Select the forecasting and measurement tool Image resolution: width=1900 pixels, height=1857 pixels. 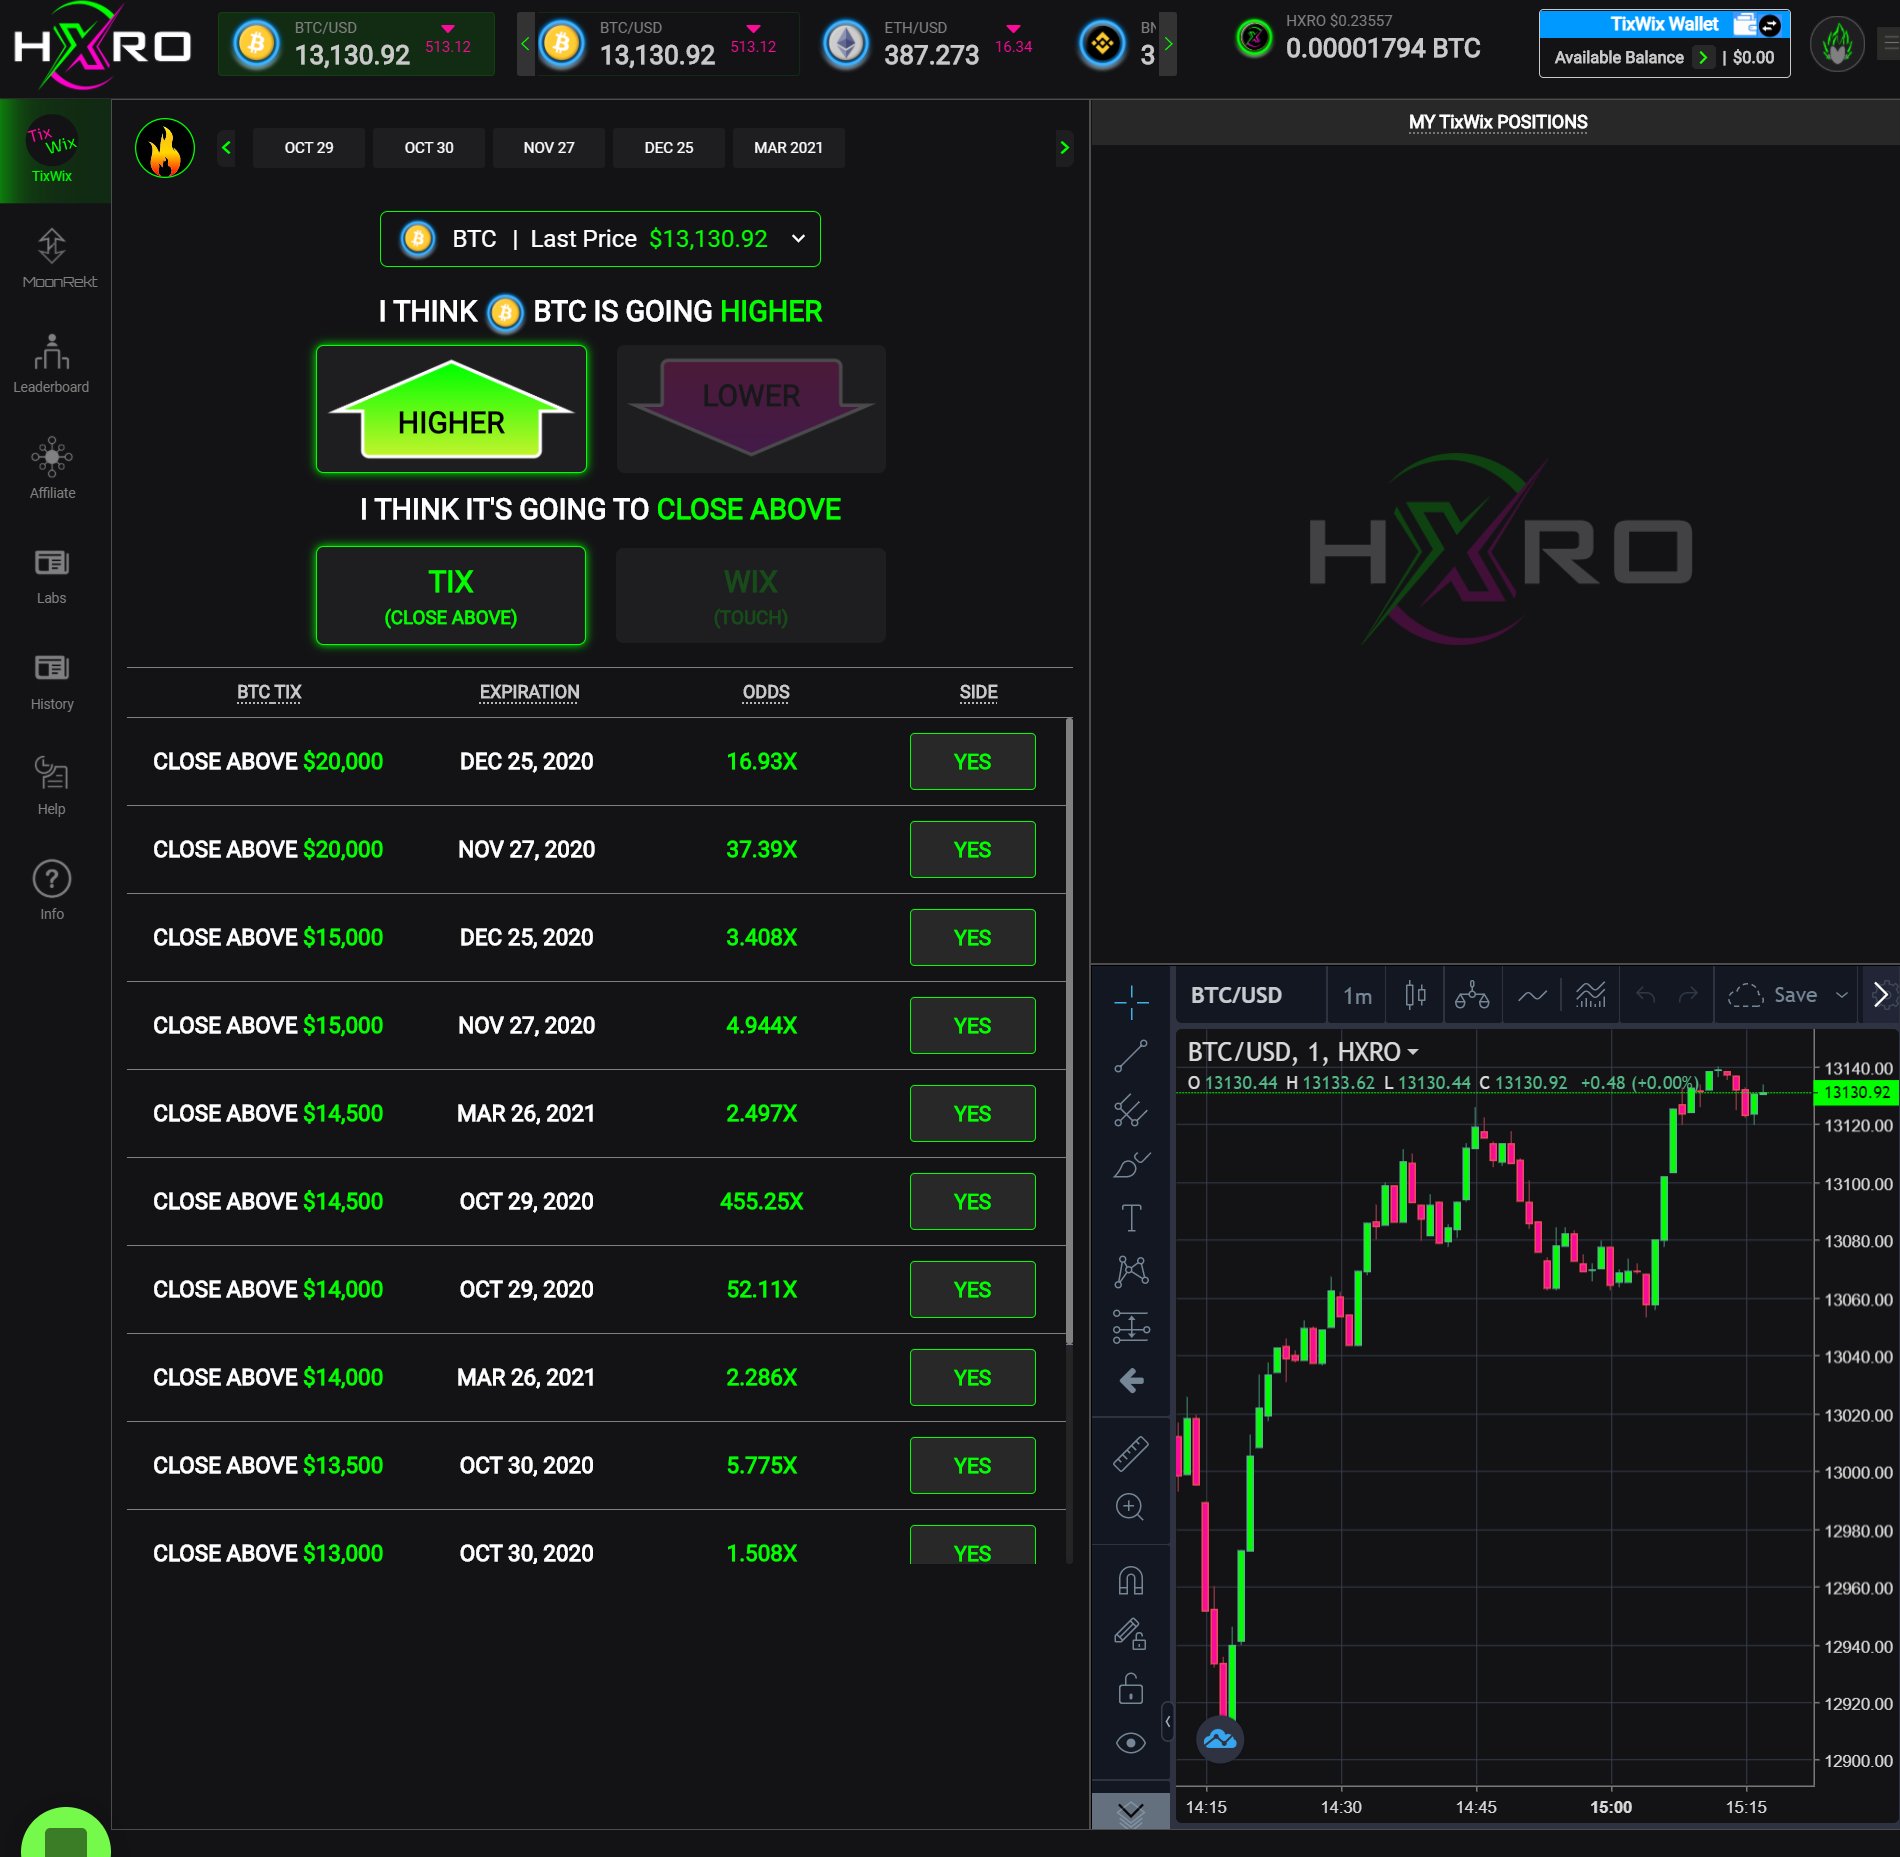click(x=1131, y=1326)
